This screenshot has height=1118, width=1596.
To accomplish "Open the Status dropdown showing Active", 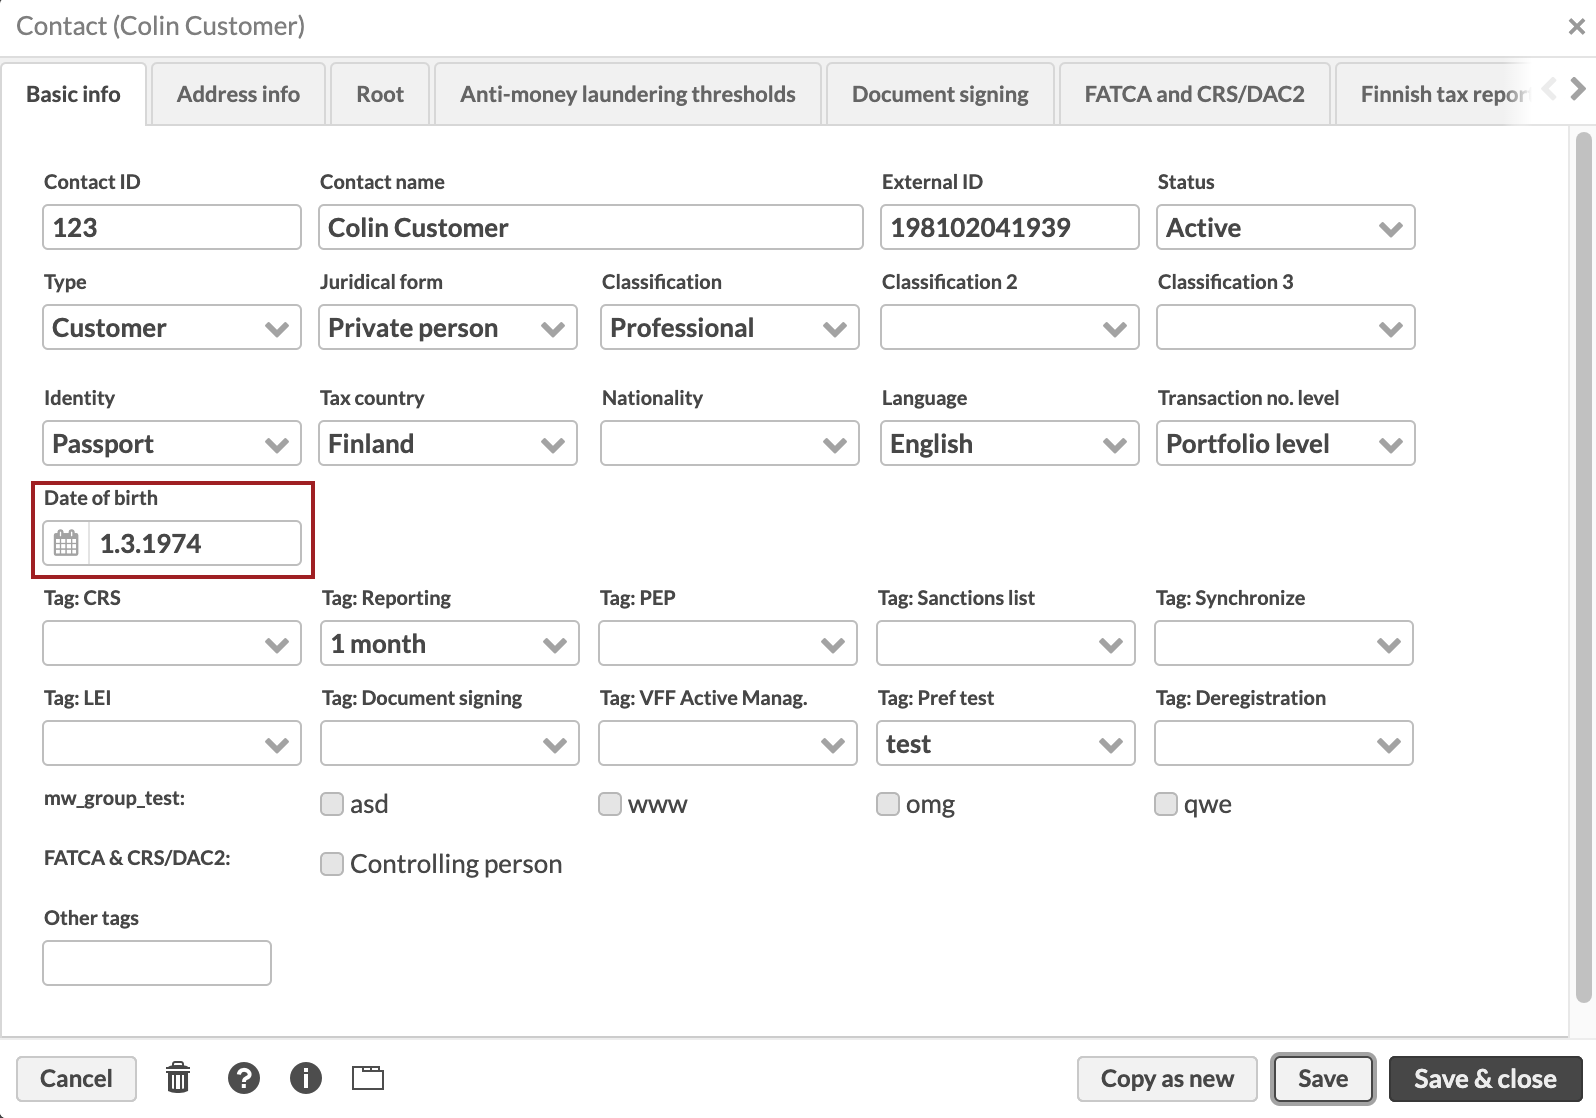I will [x=1286, y=227].
